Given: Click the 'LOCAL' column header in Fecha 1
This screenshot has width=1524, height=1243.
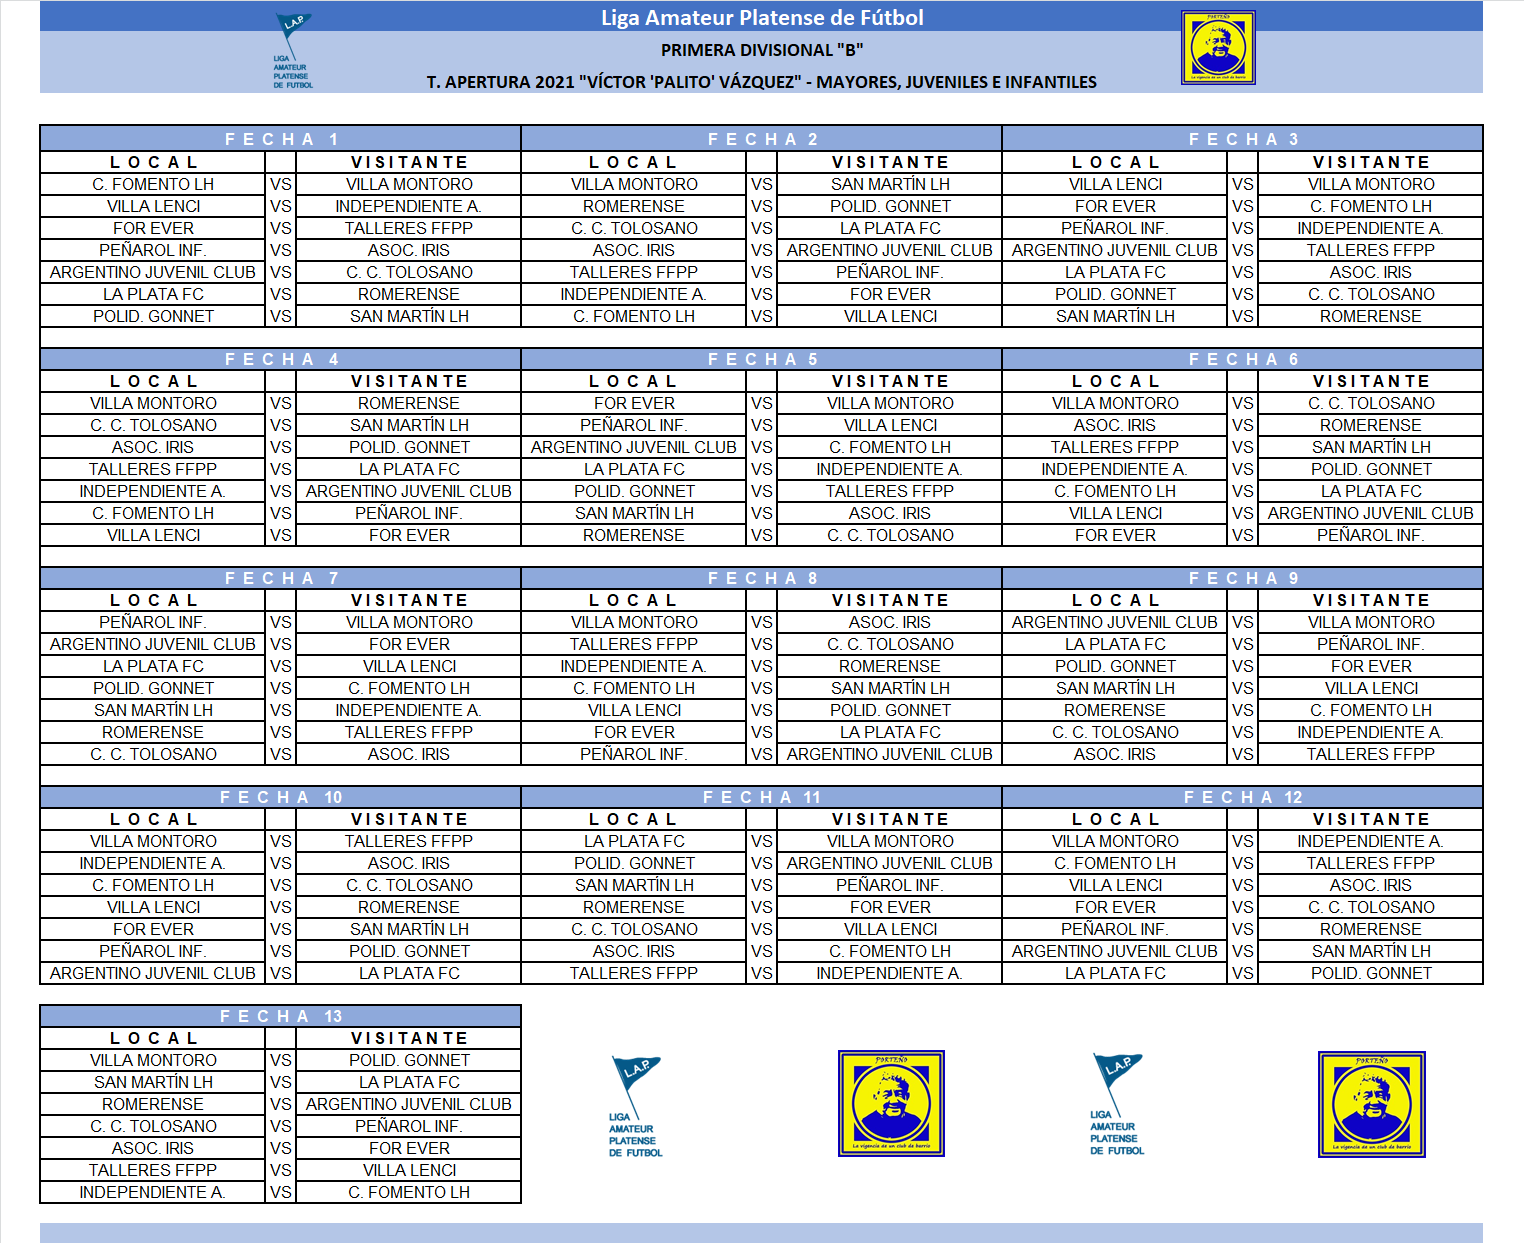Looking at the screenshot, I should 154,162.
